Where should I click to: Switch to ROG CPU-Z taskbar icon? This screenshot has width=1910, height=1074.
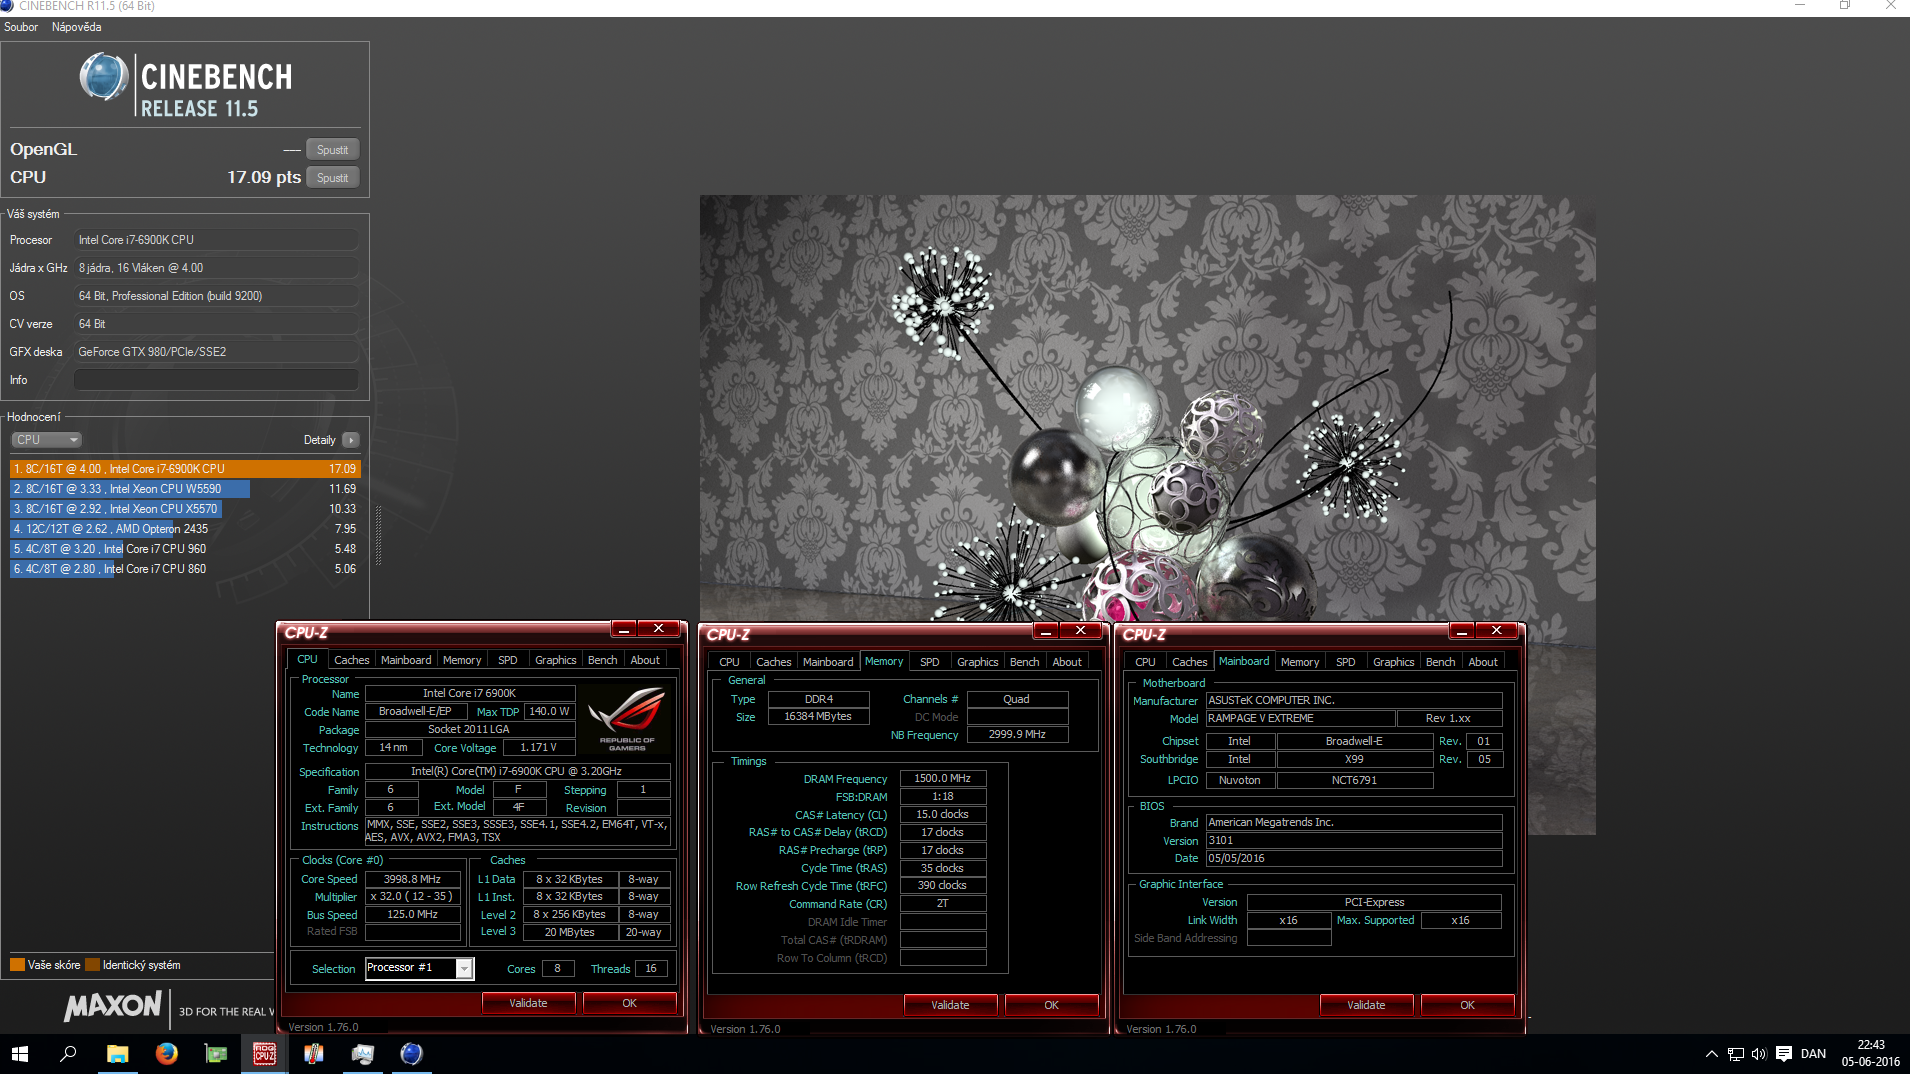click(264, 1054)
